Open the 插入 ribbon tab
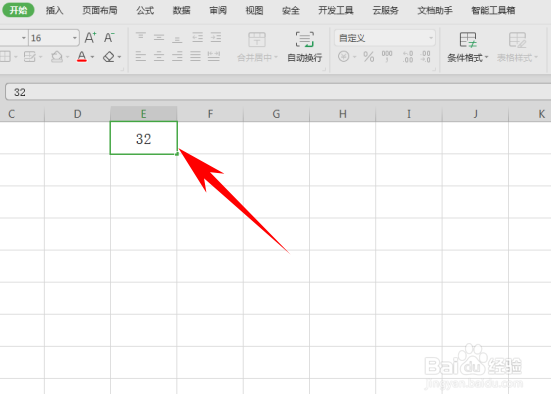This screenshot has height=403, width=554. [x=54, y=10]
